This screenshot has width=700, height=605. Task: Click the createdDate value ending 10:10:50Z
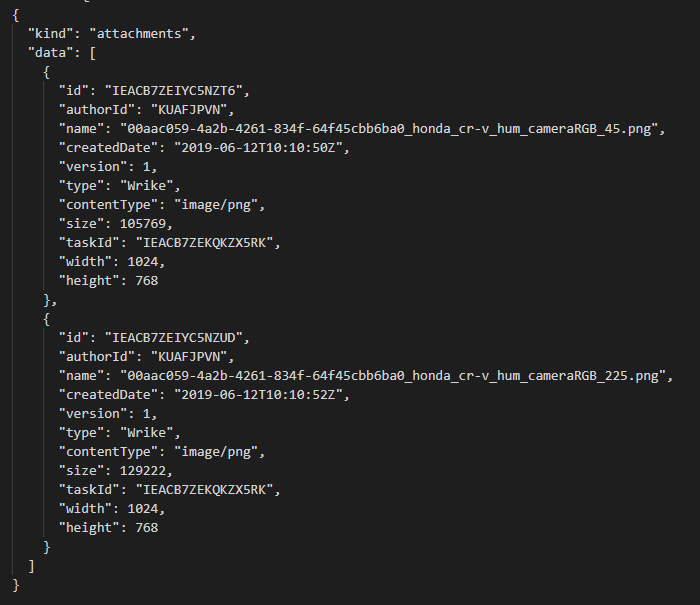tap(260, 147)
